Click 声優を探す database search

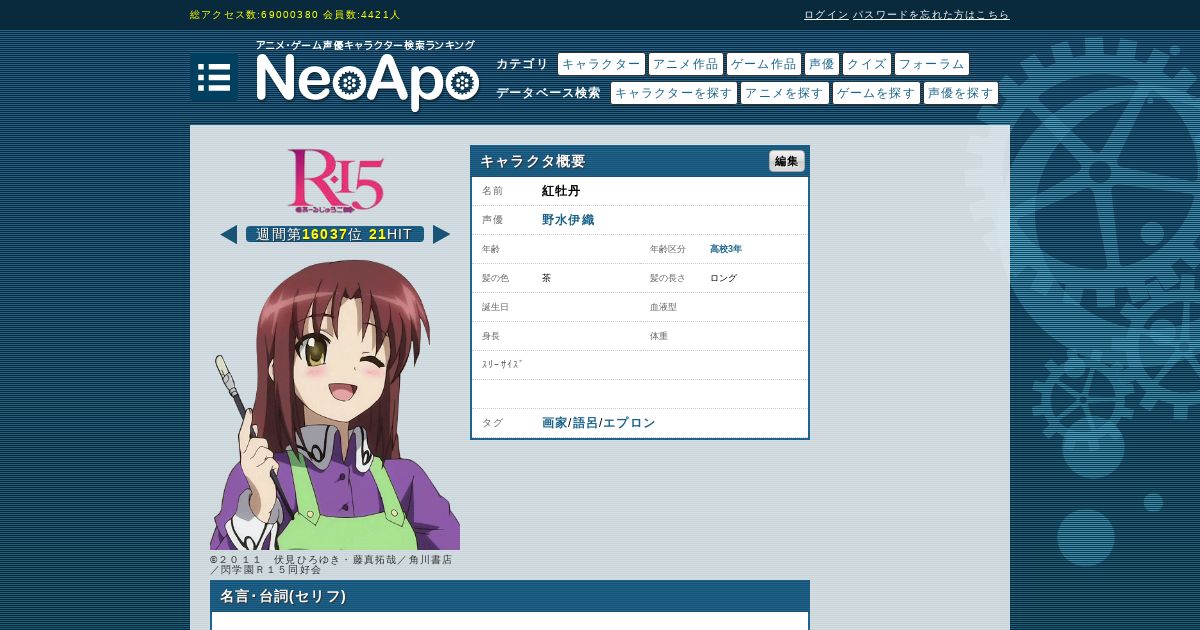click(x=961, y=93)
